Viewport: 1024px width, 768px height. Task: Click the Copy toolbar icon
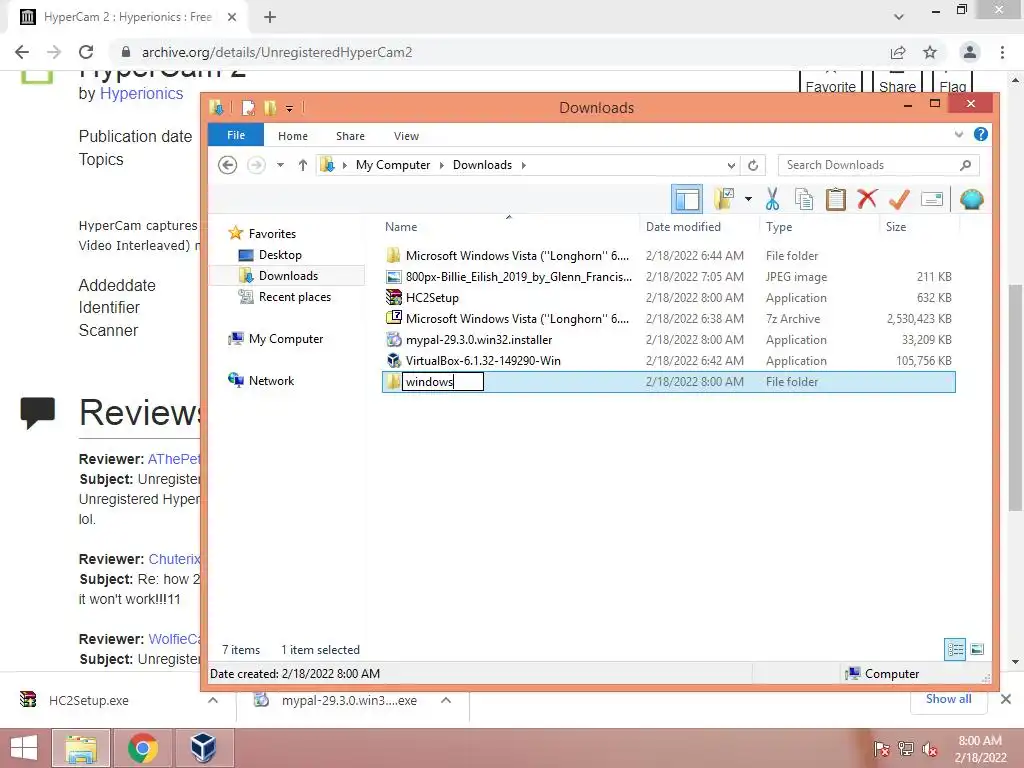coord(804,199)
